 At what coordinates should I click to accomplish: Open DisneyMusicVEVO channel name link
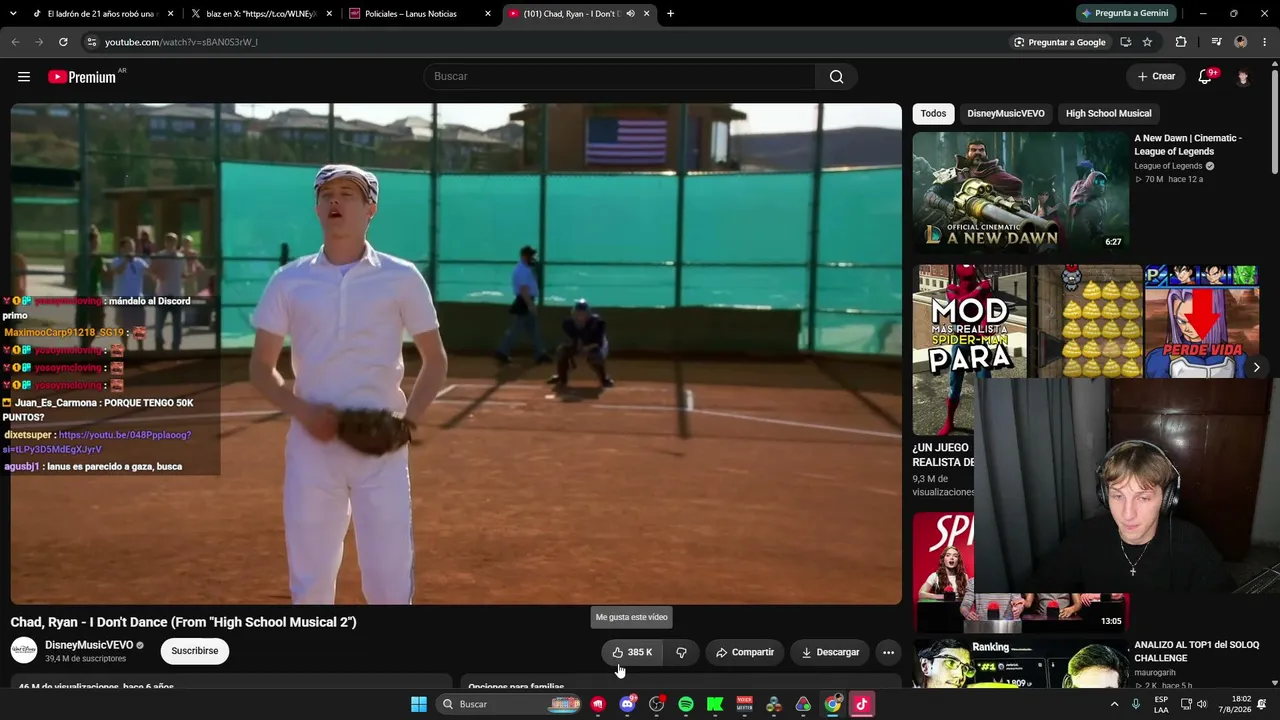[89, 645]
